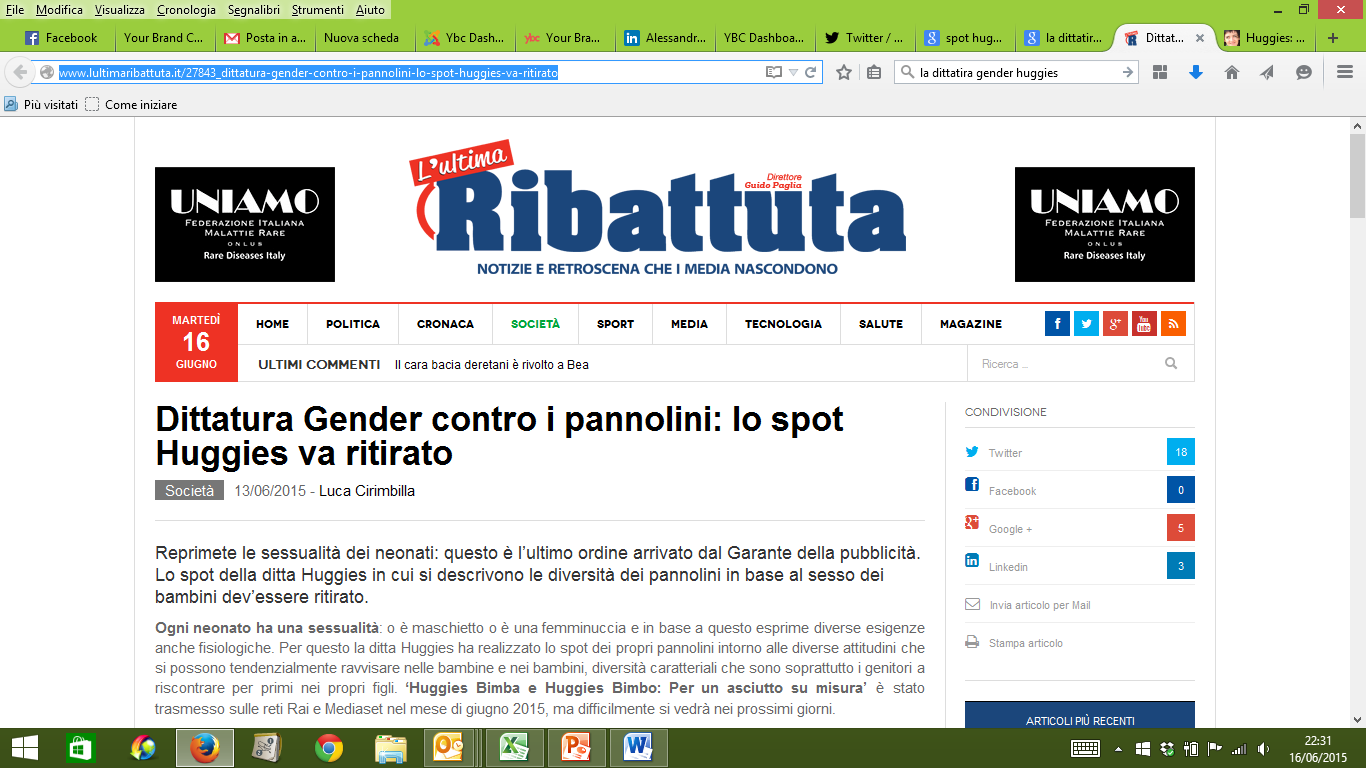Reload the page with the refresh icon
This screenshot has height=768, width=1366.
[811, 72]
